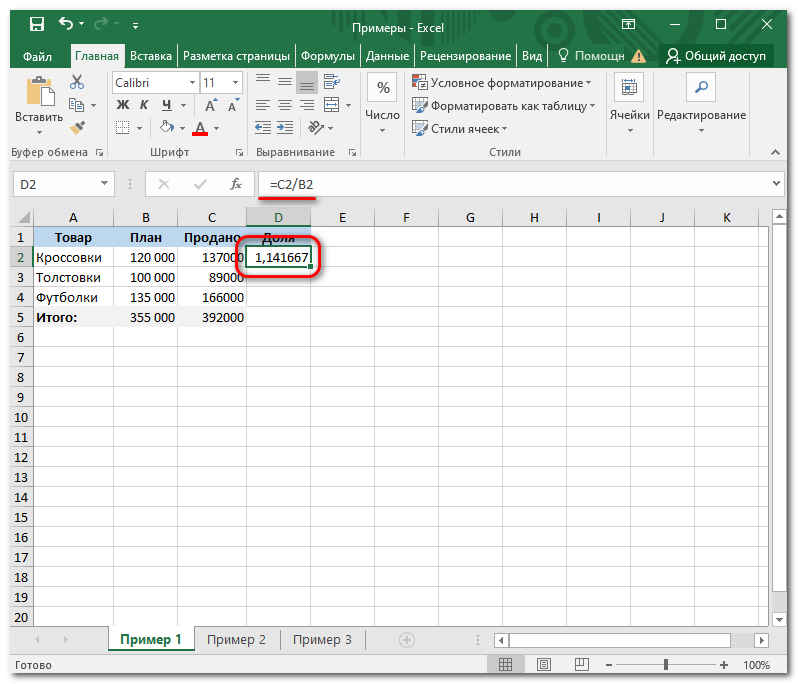Zoom in with plus button
798x684 pixels.
pos(724,665)
